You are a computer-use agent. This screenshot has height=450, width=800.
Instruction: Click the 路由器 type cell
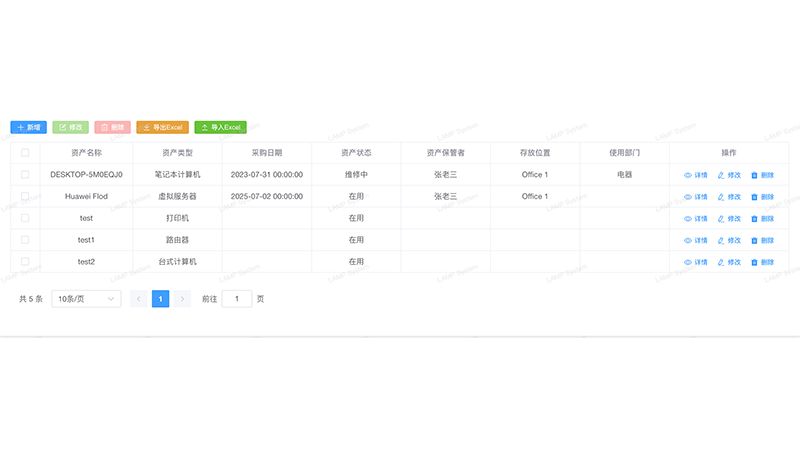pos(177,240)
